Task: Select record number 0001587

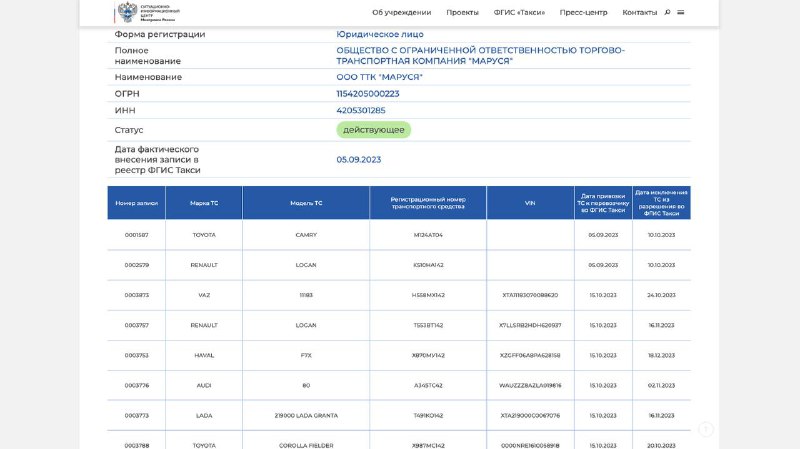Action: (x=136, y=235)
